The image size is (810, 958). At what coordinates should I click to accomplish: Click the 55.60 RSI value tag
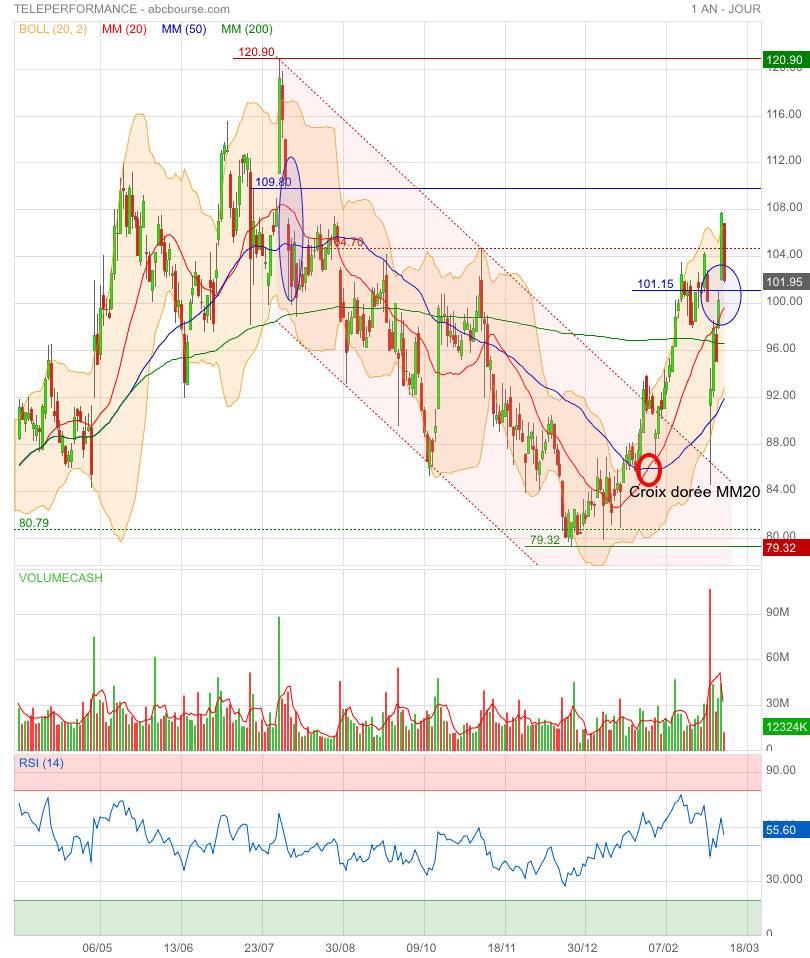[x=786, y=830]
